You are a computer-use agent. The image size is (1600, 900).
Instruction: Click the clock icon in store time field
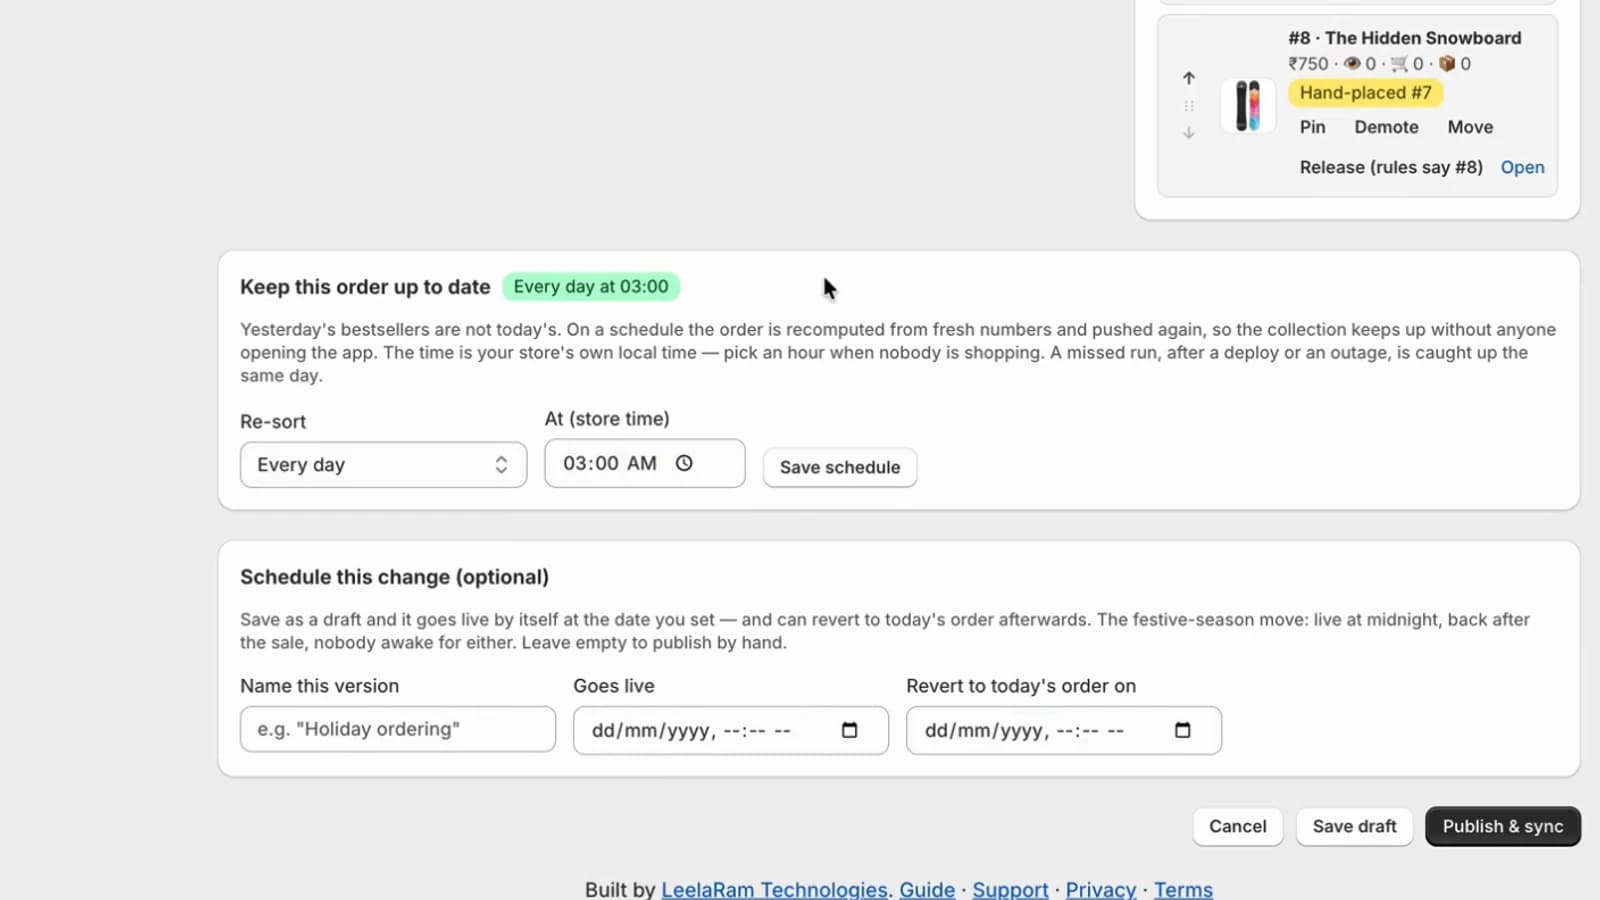coord(684,463)
